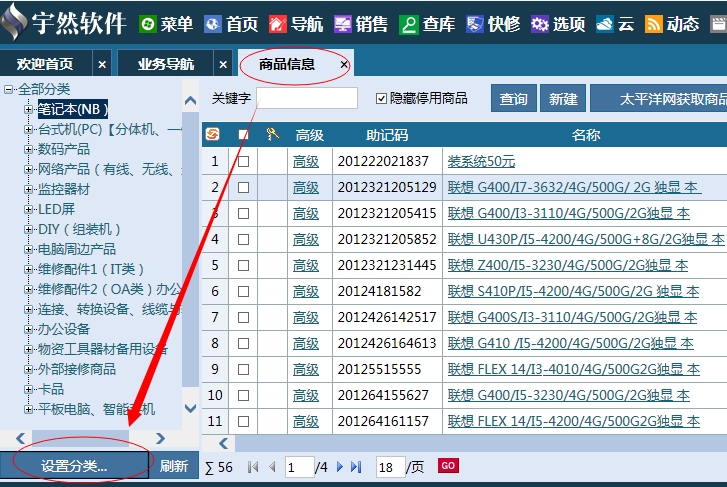Click the 刷新 button

(174, 466)
